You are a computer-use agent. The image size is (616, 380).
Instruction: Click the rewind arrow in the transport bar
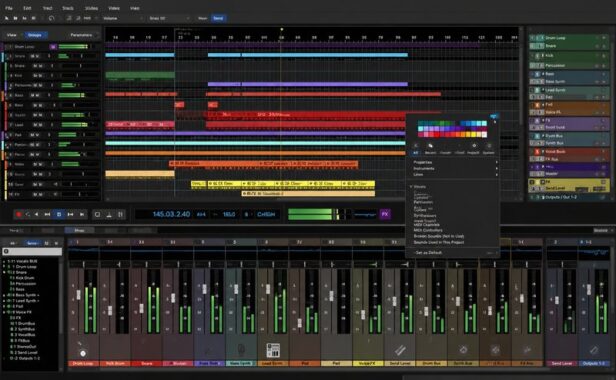37,214
